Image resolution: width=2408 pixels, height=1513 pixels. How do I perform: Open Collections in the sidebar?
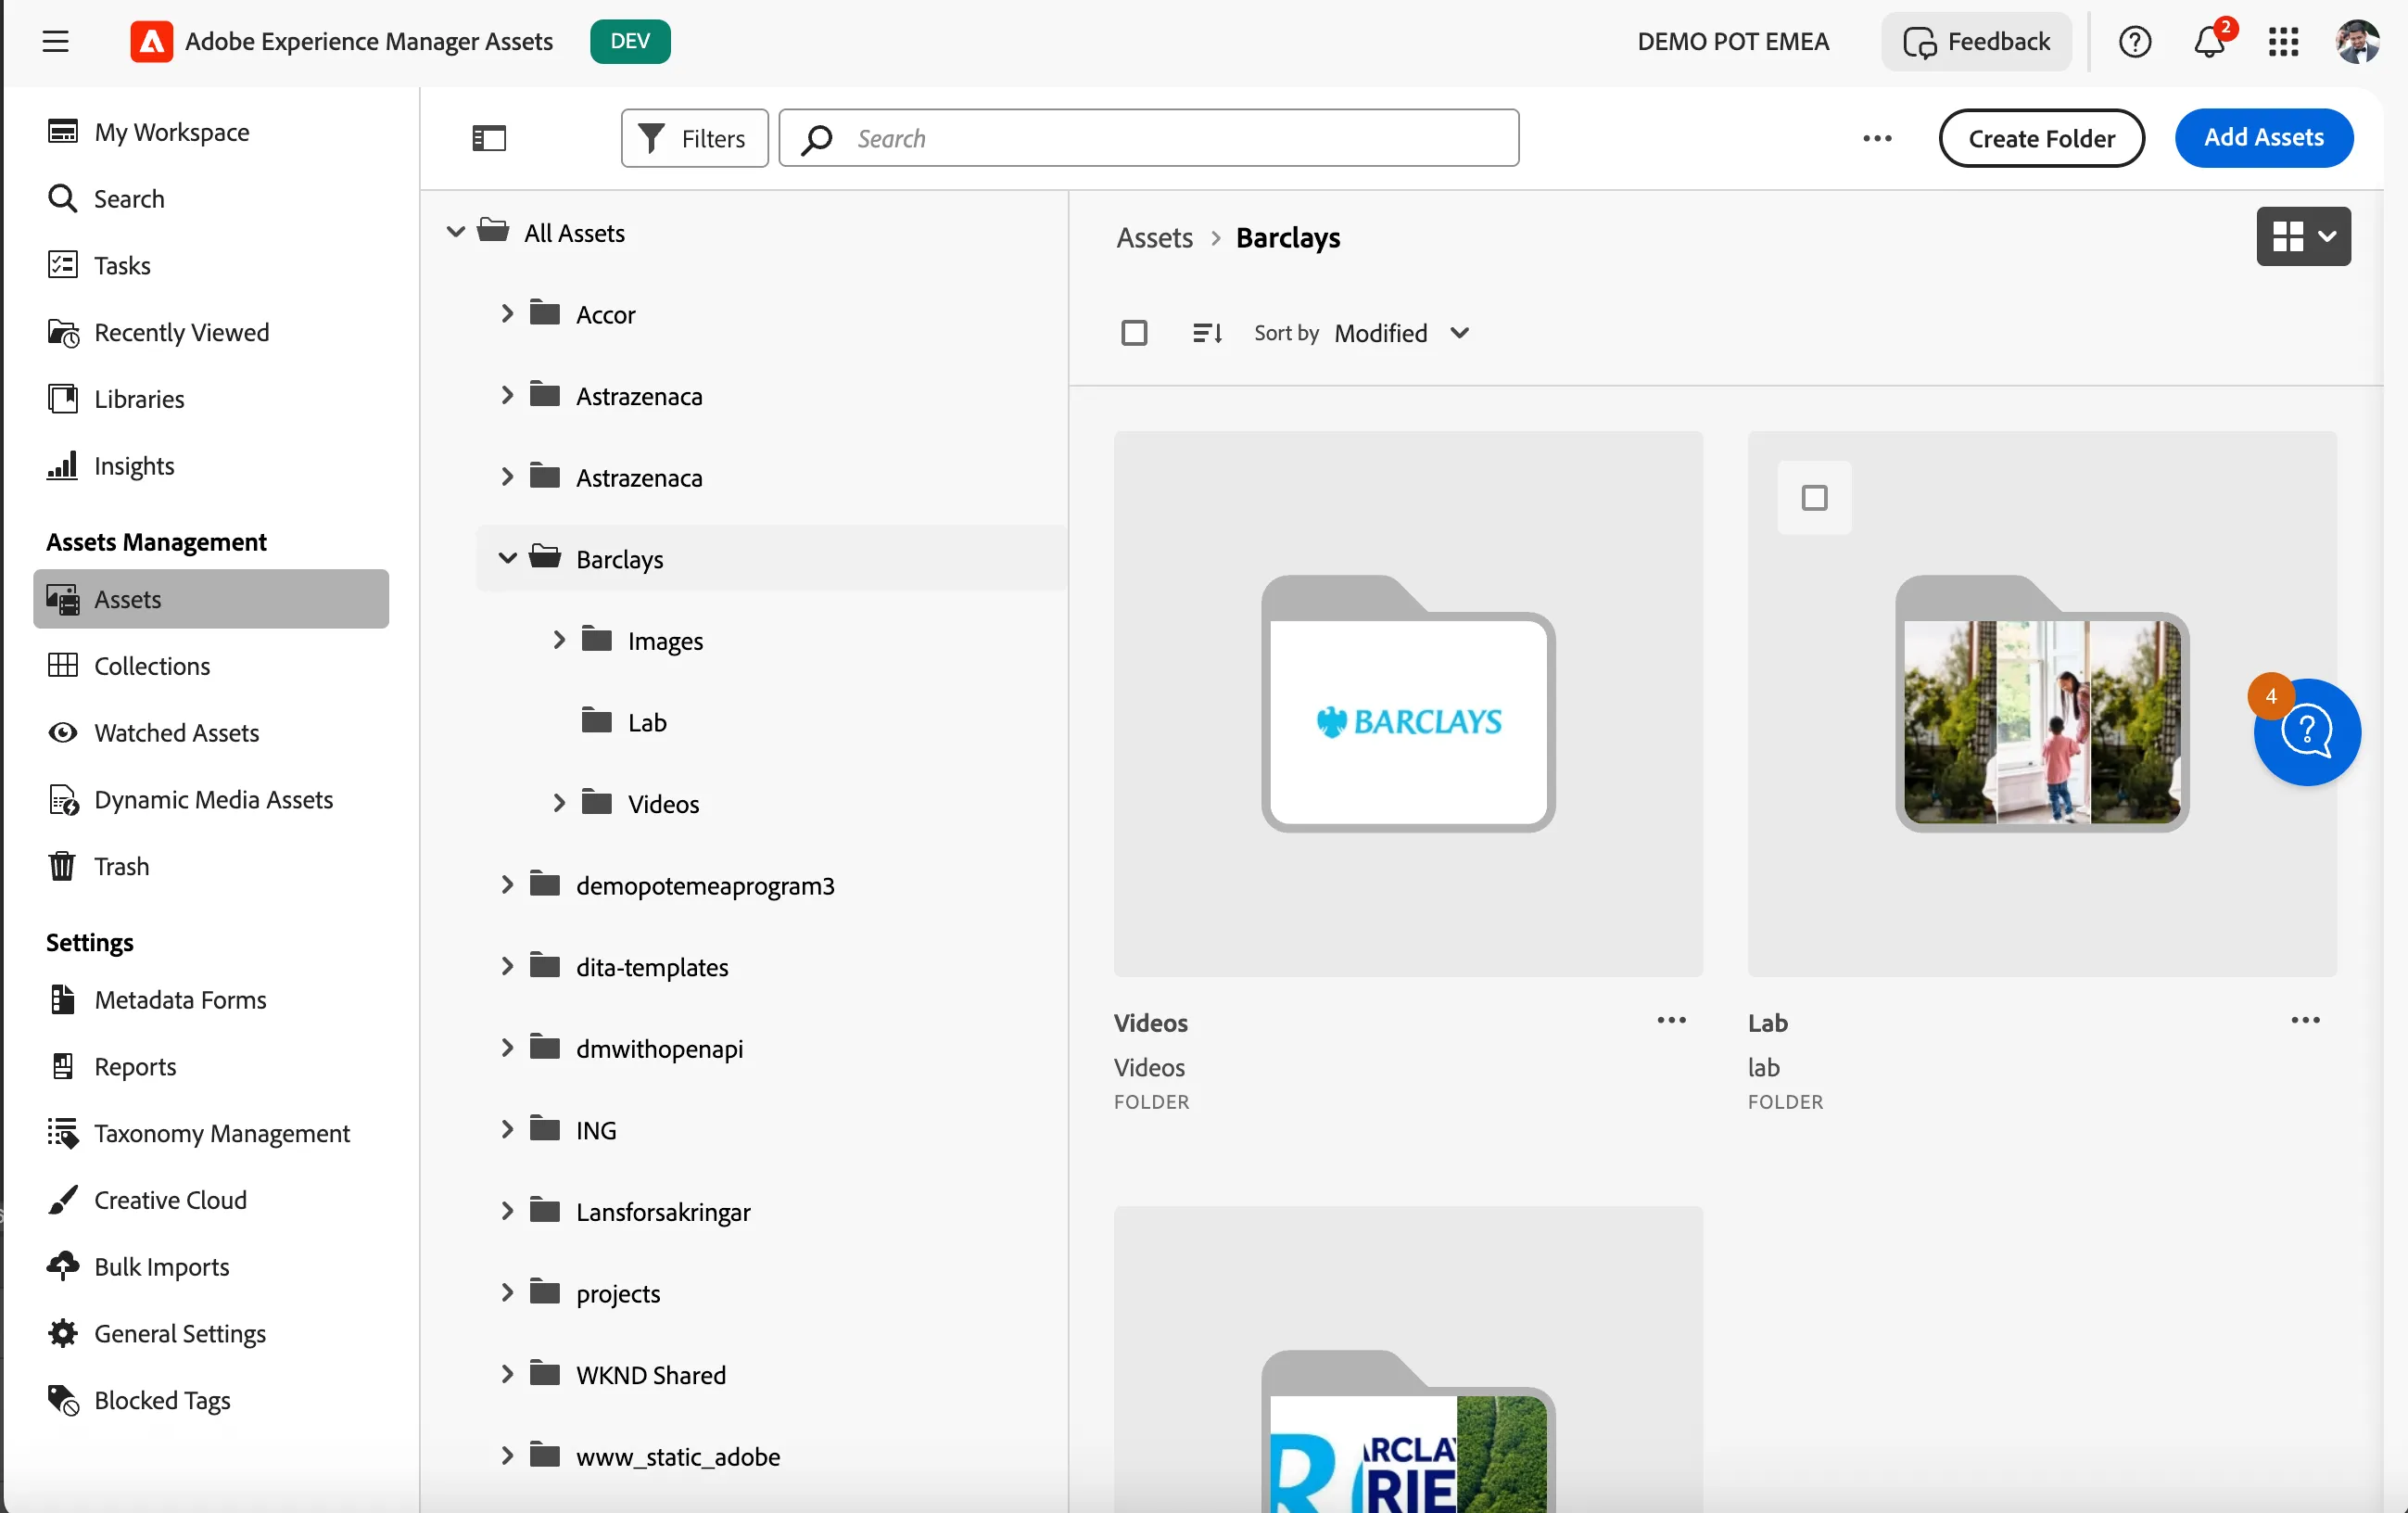click(151, 666)
